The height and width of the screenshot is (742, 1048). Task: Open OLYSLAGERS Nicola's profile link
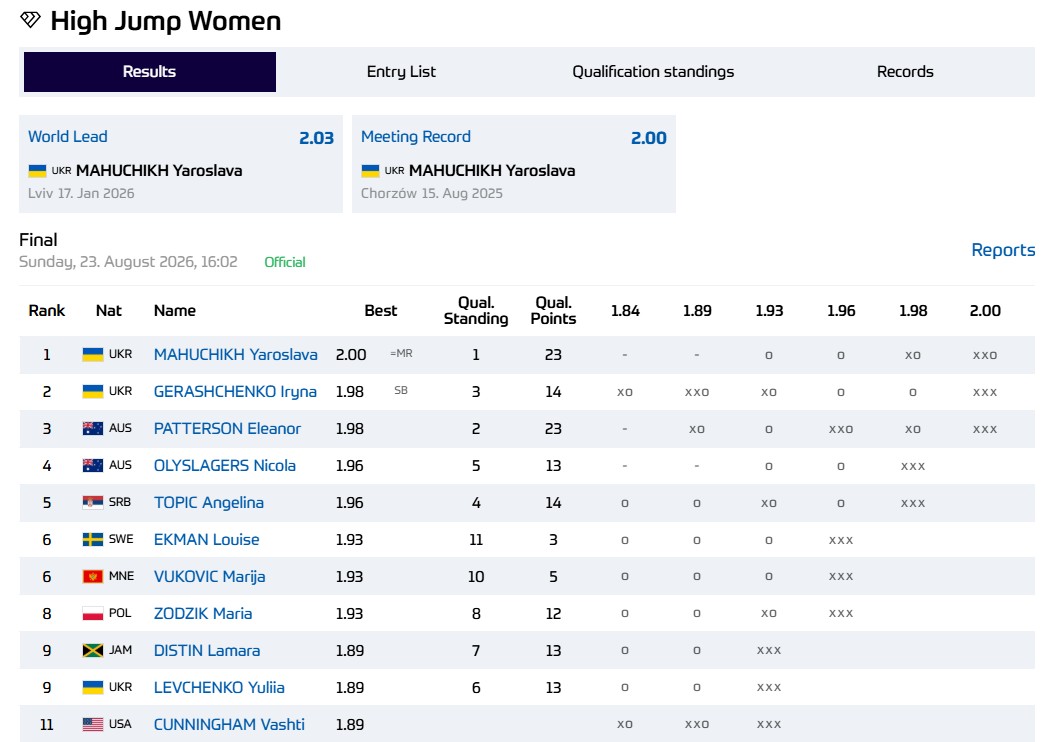225,465
